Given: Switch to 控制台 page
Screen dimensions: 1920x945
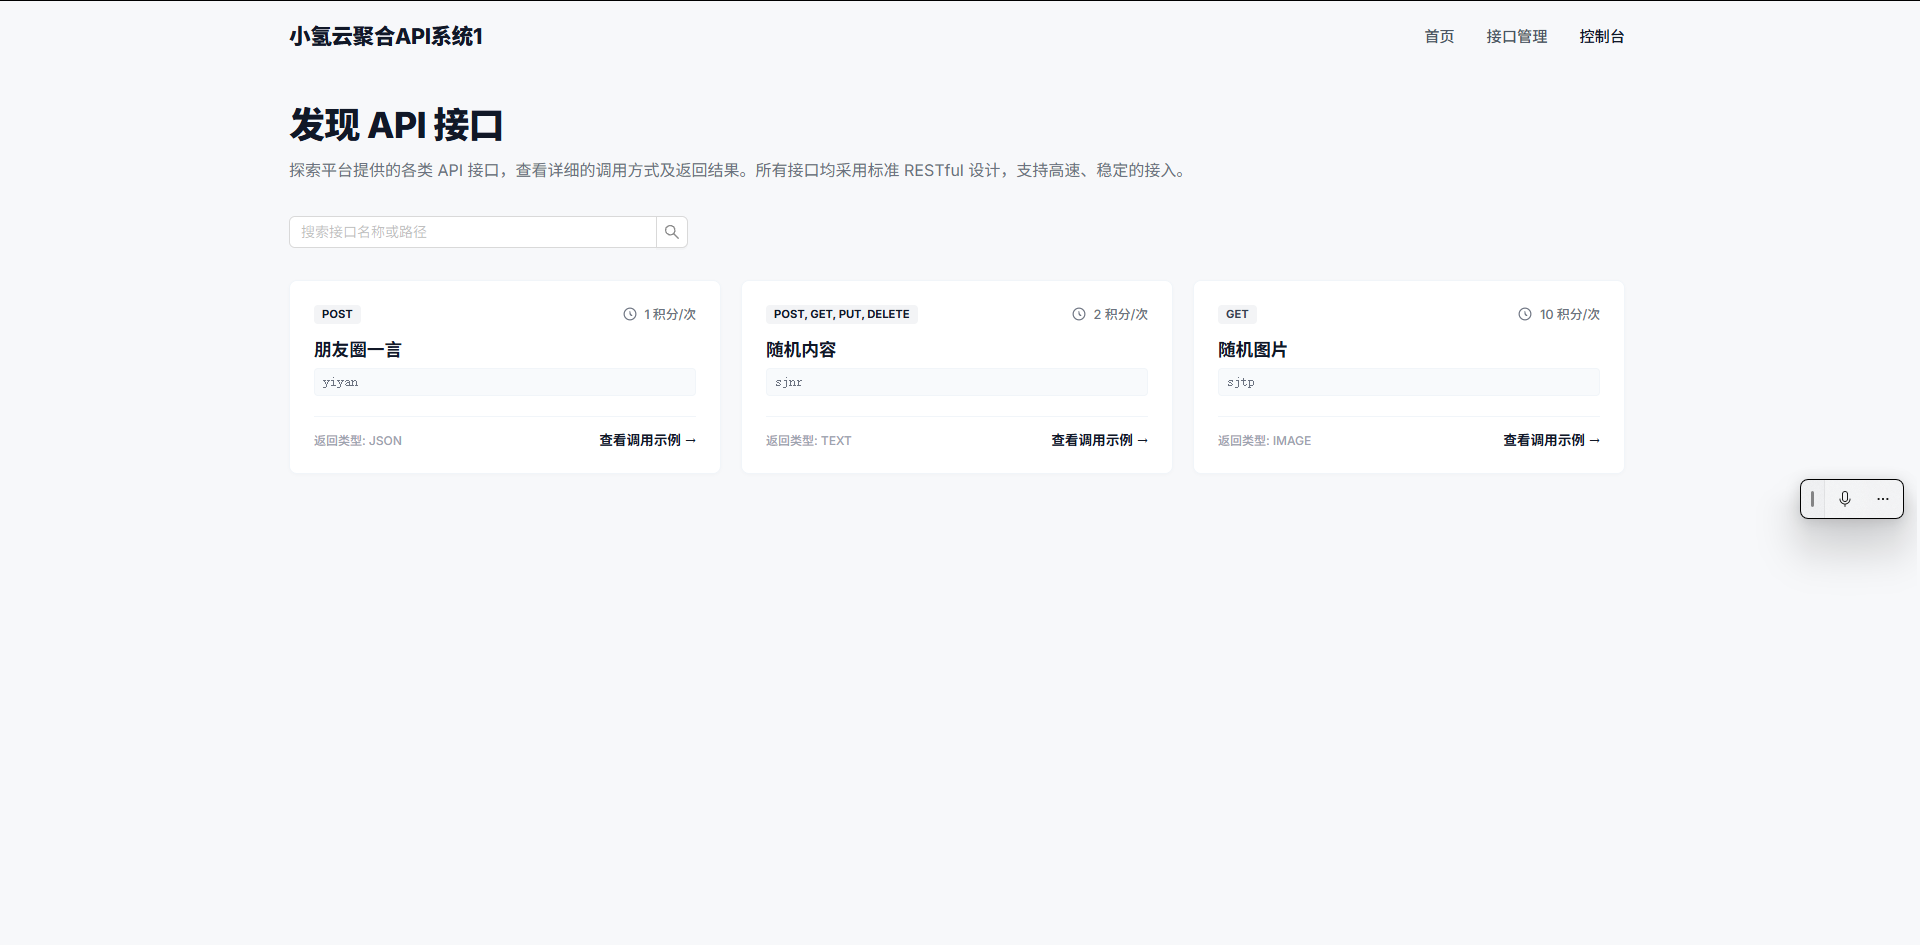Looking at the screenshot, I should click(x=1602, y=36).
